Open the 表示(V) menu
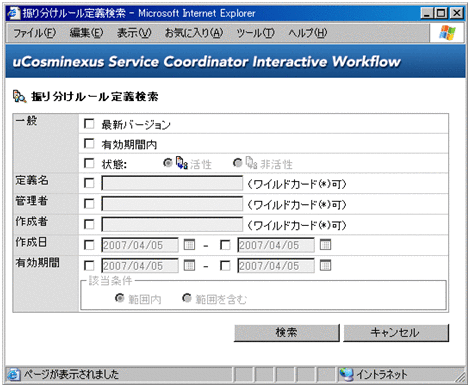This screenshot has width=472, height=389. point(134,33)
